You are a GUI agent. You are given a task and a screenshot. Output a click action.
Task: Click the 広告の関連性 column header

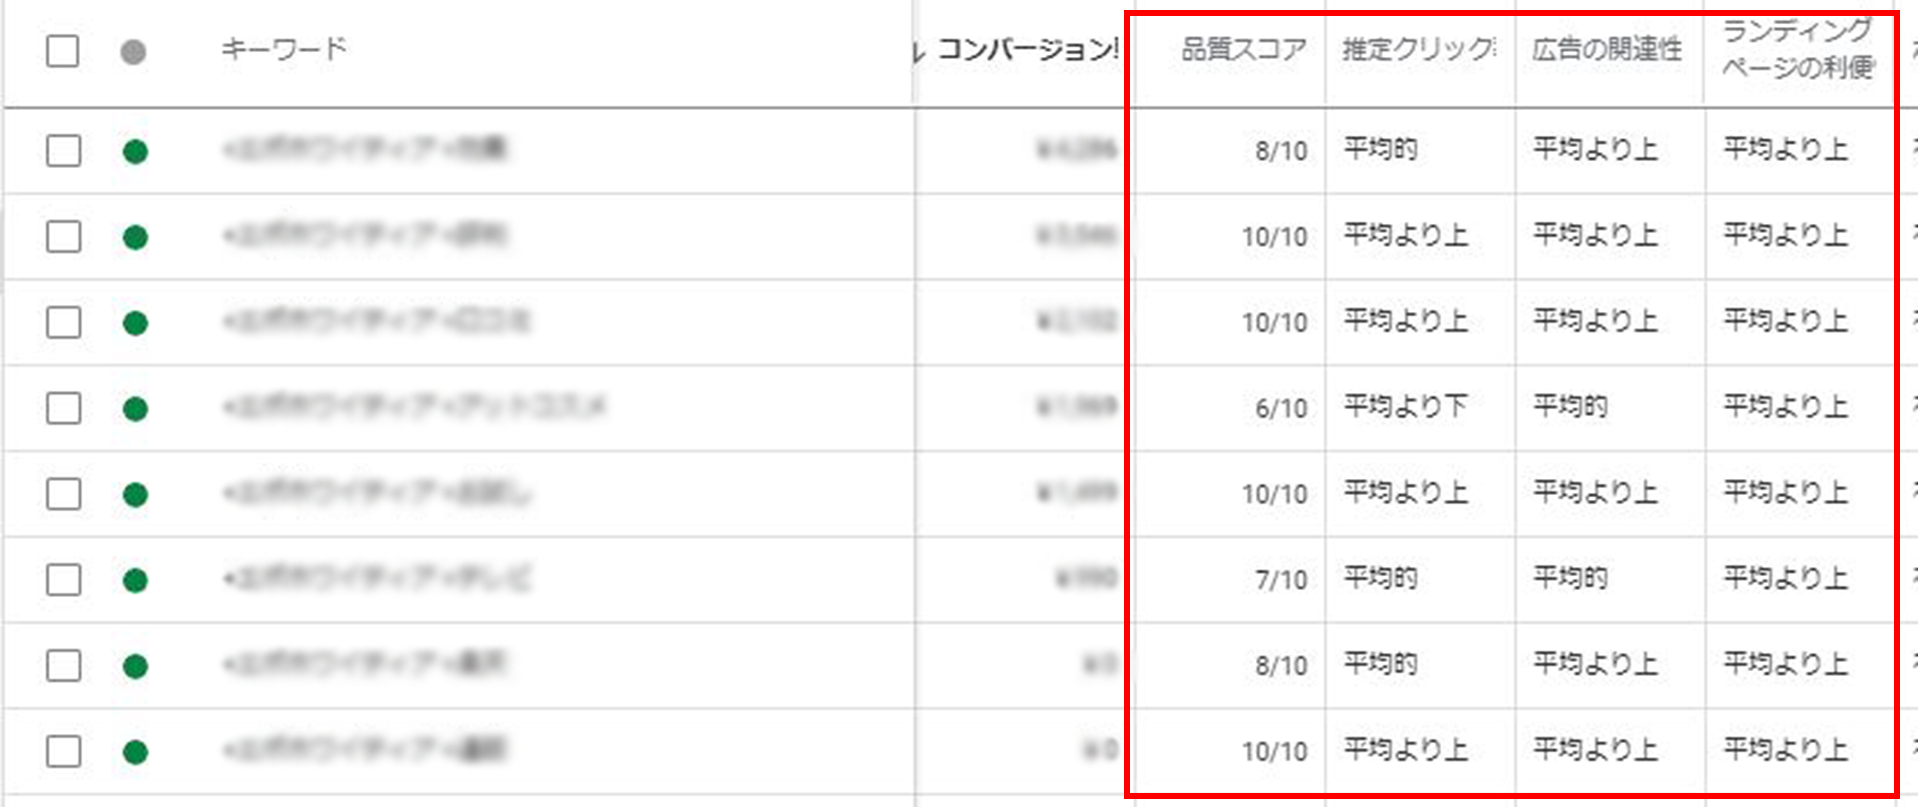point(1606,49)
